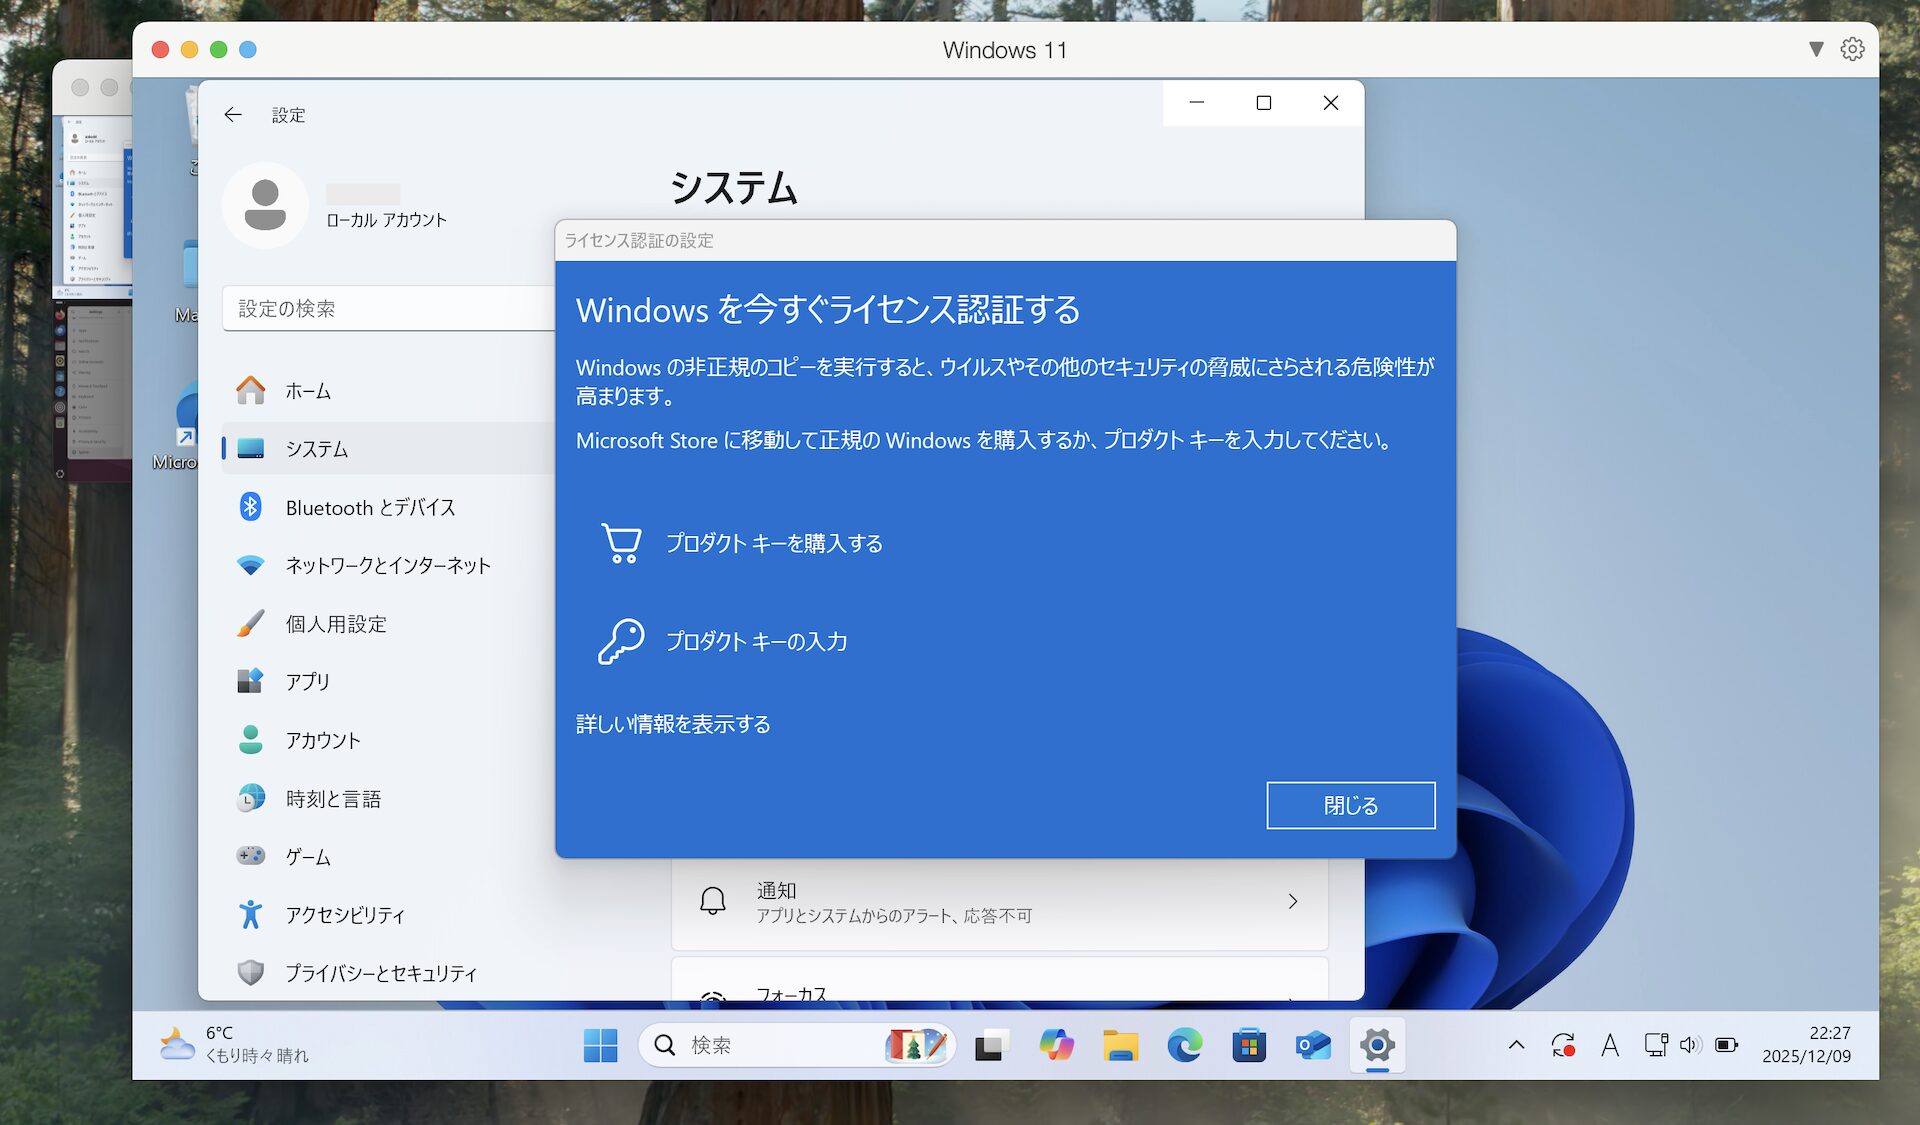Open Microsoft Edge from the taskbar
Viewport: 1920px width, 1125px height.
point(1185,1046)
